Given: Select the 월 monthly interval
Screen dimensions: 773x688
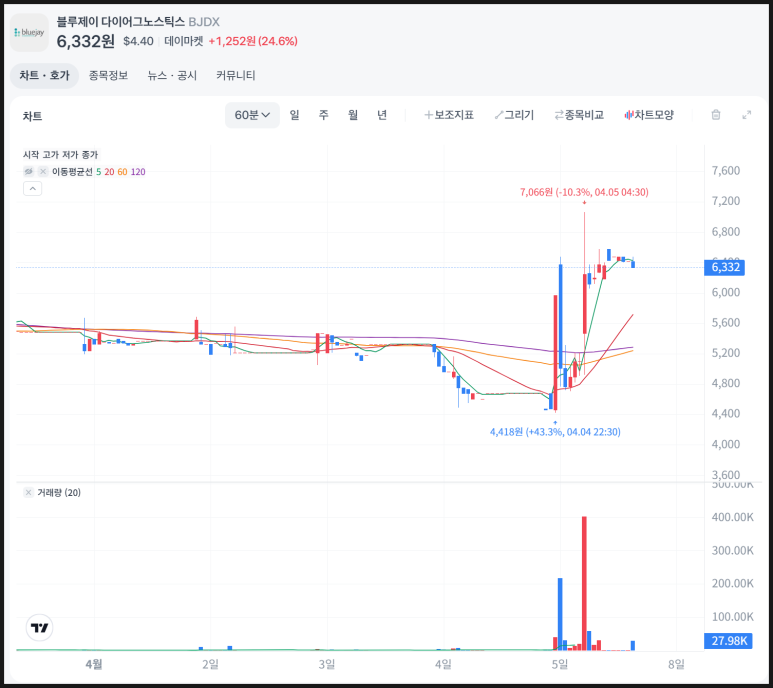Looking at the screenshot, I should 352,115.
